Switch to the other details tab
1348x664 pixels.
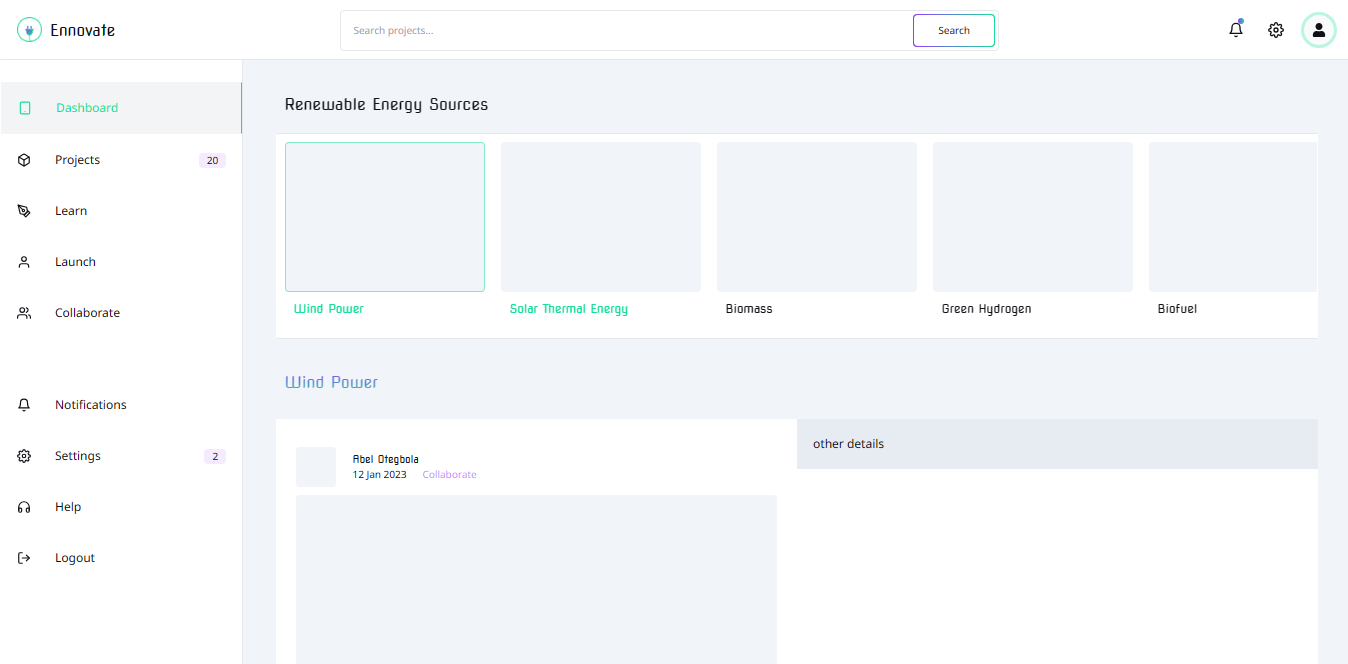point(849,444)
